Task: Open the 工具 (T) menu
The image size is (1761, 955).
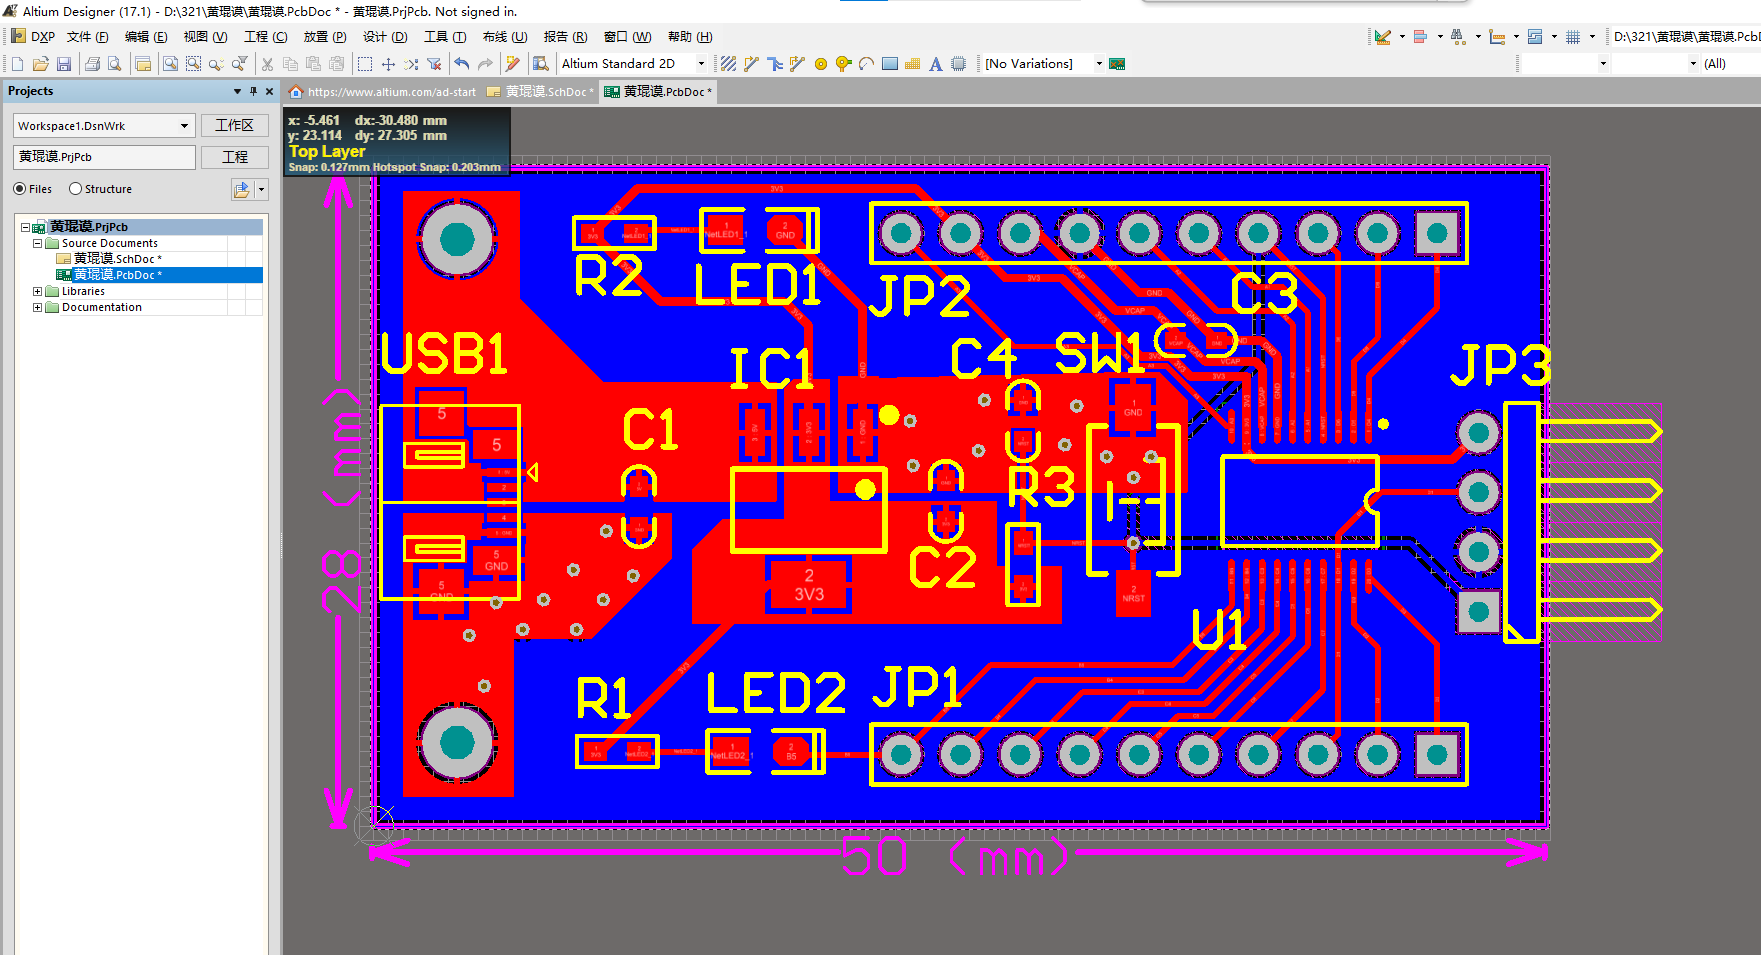Action: pos(445,37)
